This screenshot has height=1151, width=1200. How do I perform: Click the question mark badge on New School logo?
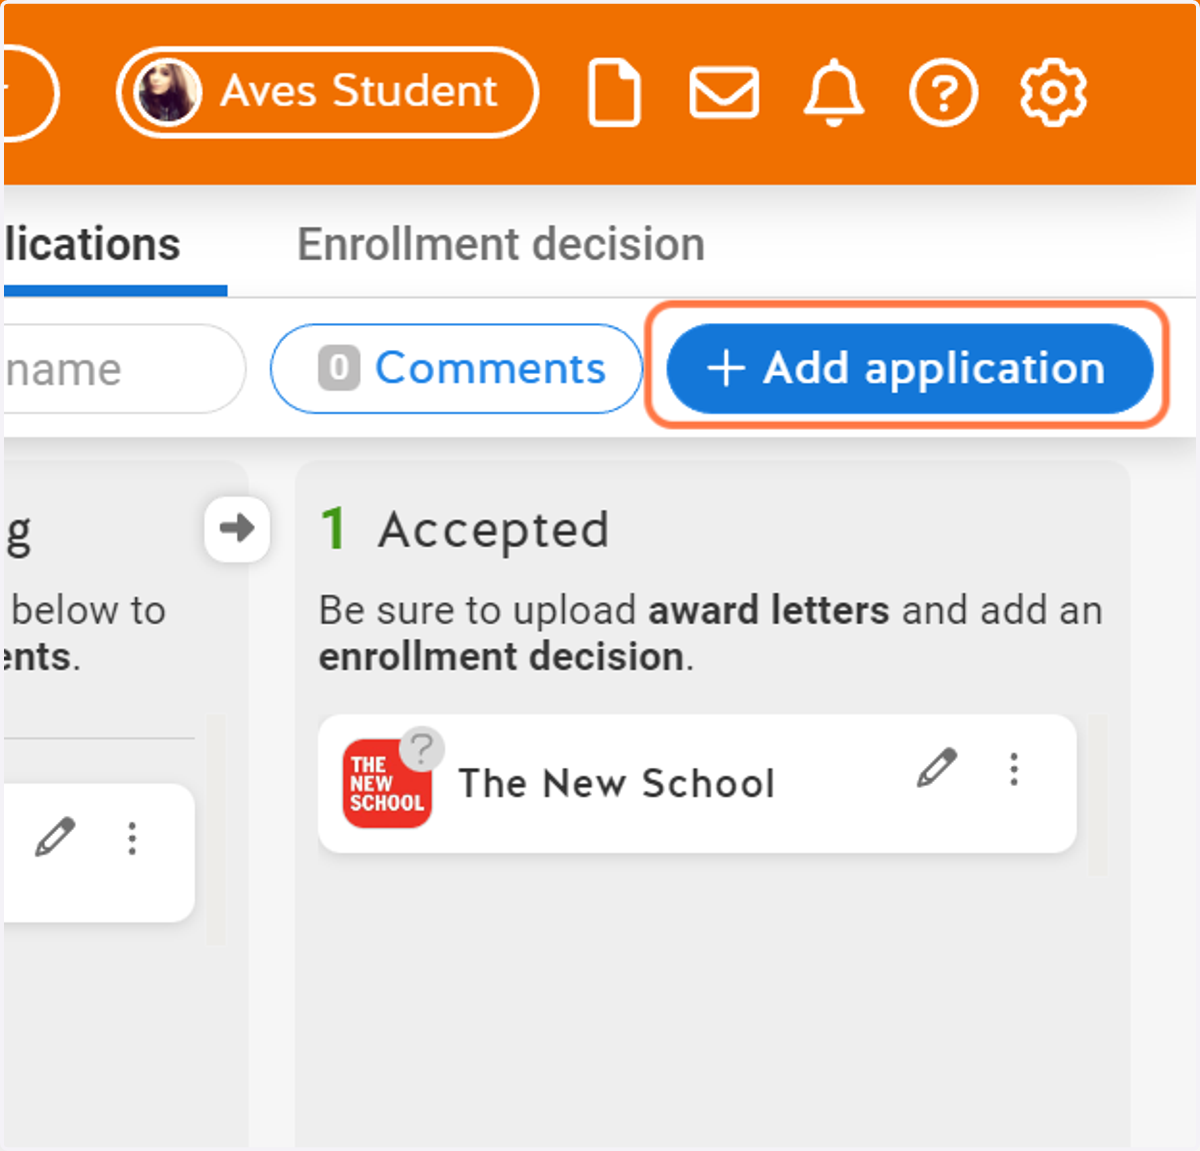pyautogui.click(x=422, y=747)
